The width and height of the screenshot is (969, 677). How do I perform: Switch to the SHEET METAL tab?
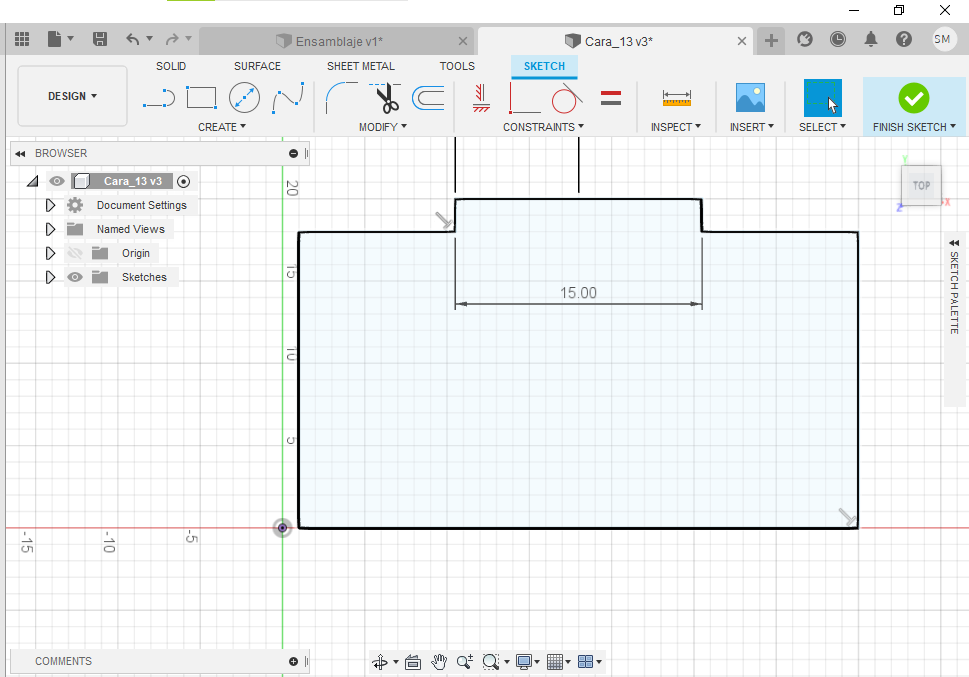(360, 66)
